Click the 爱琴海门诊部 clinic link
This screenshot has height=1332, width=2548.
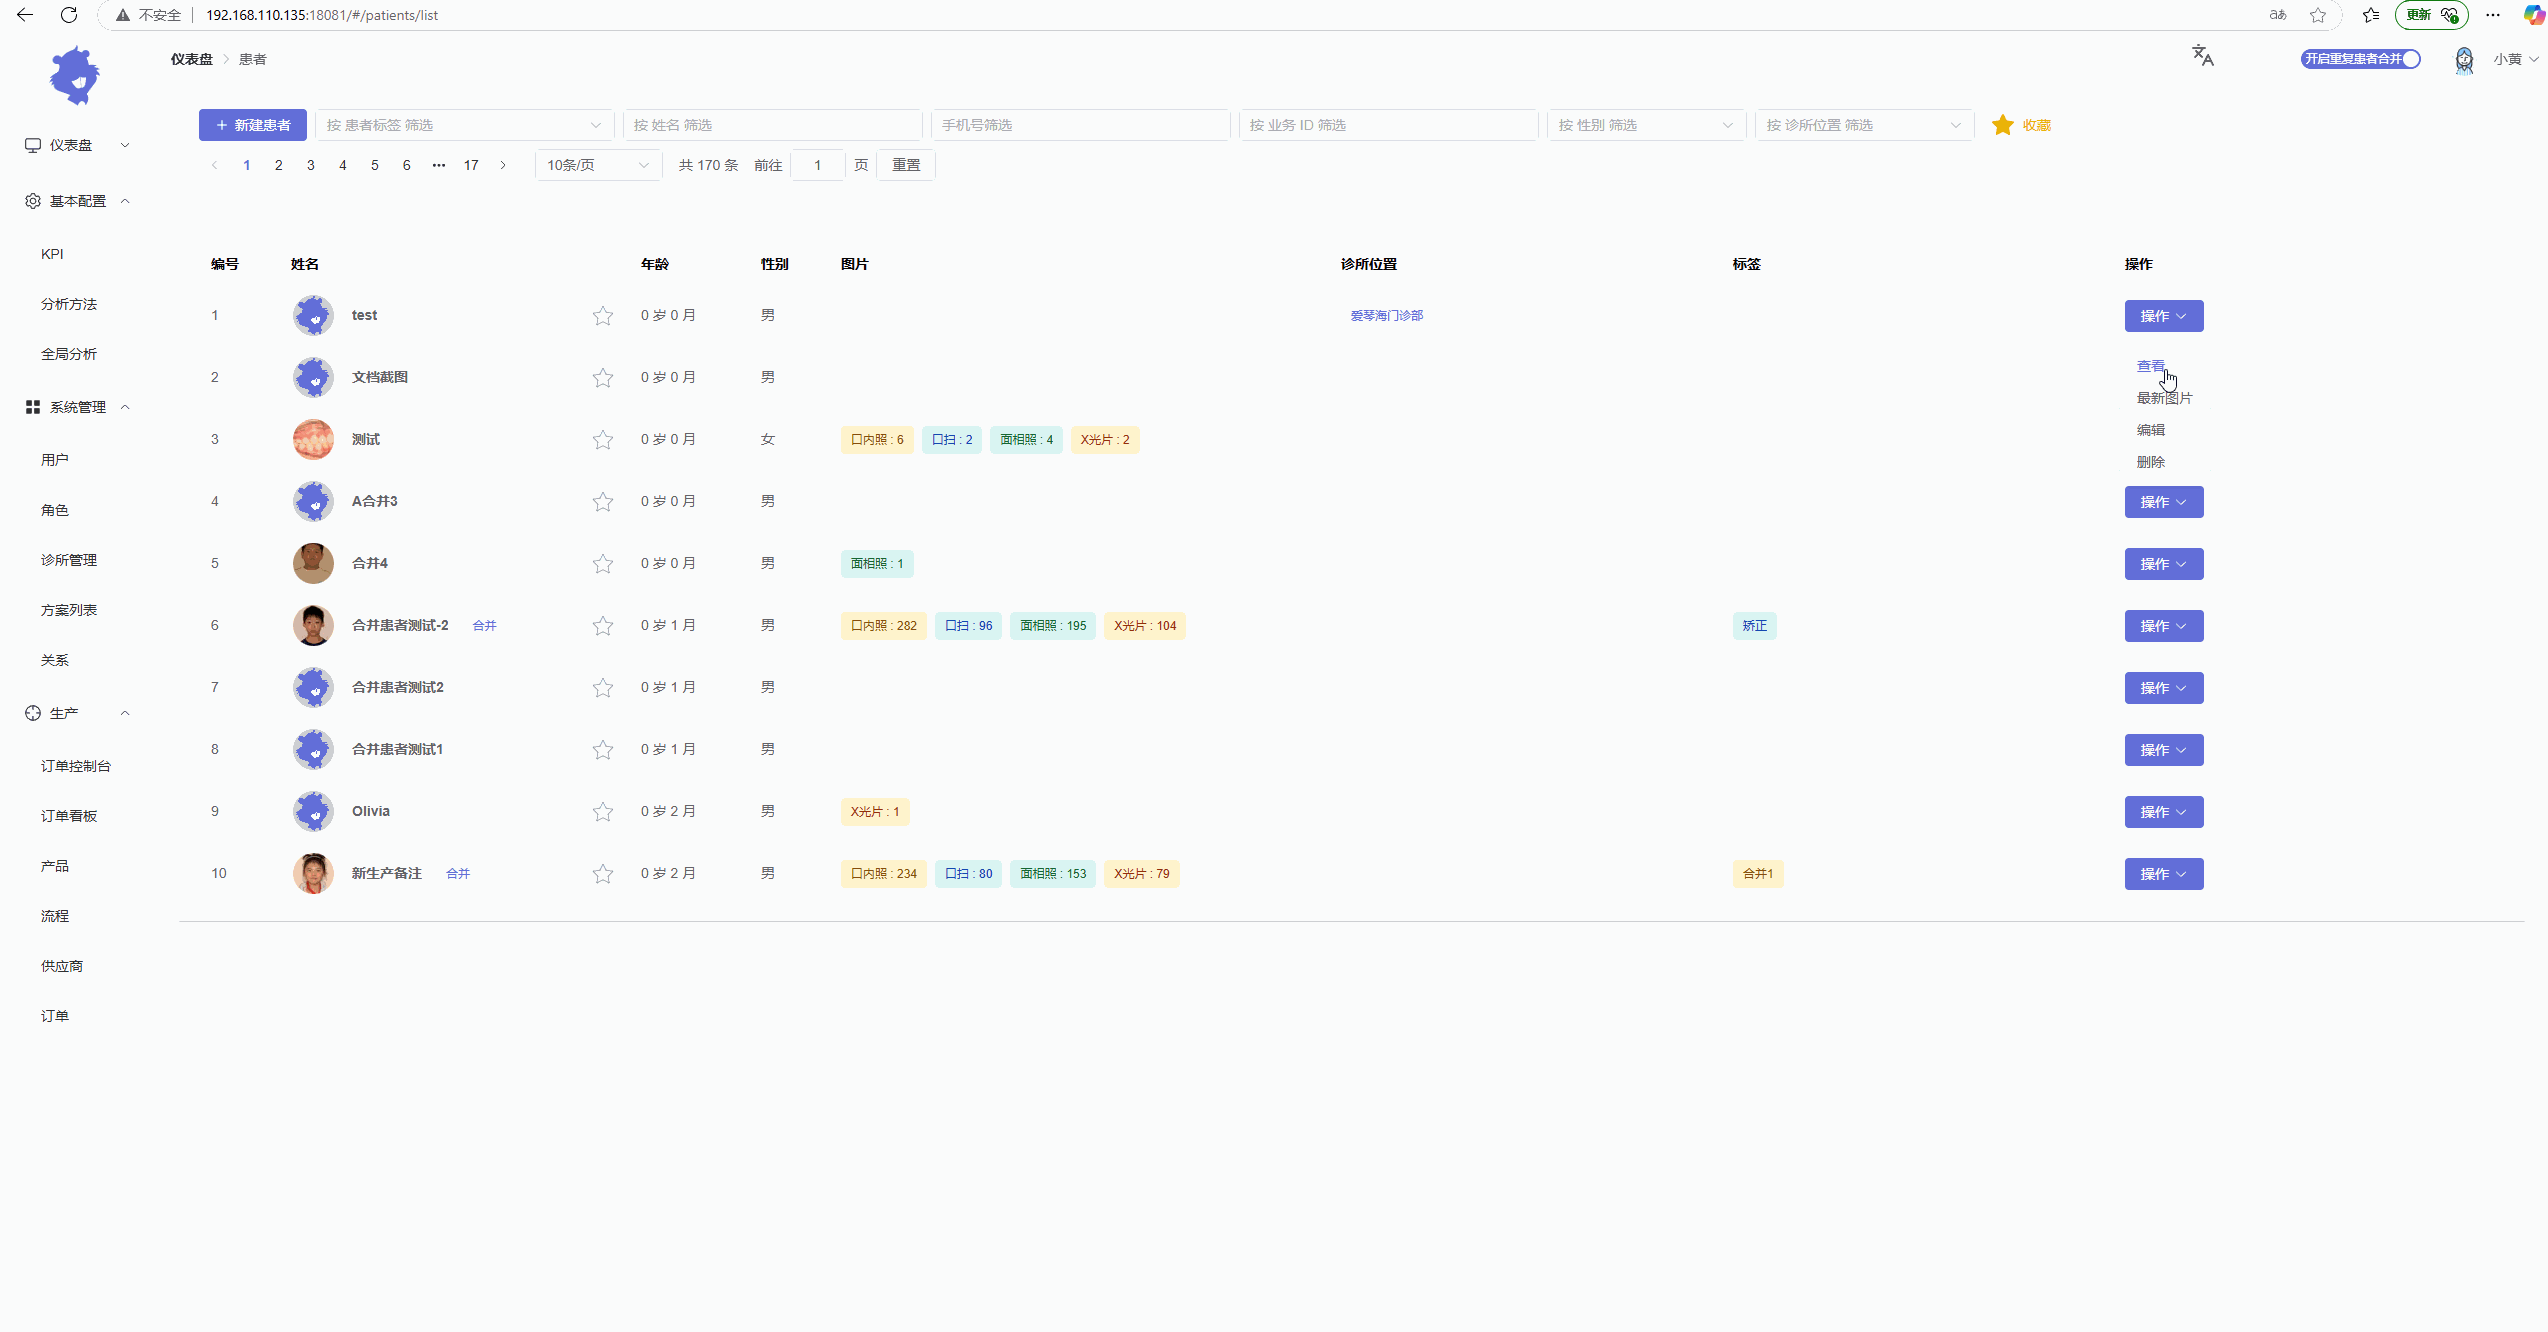pyautogui.click(x=1387, y=315)
